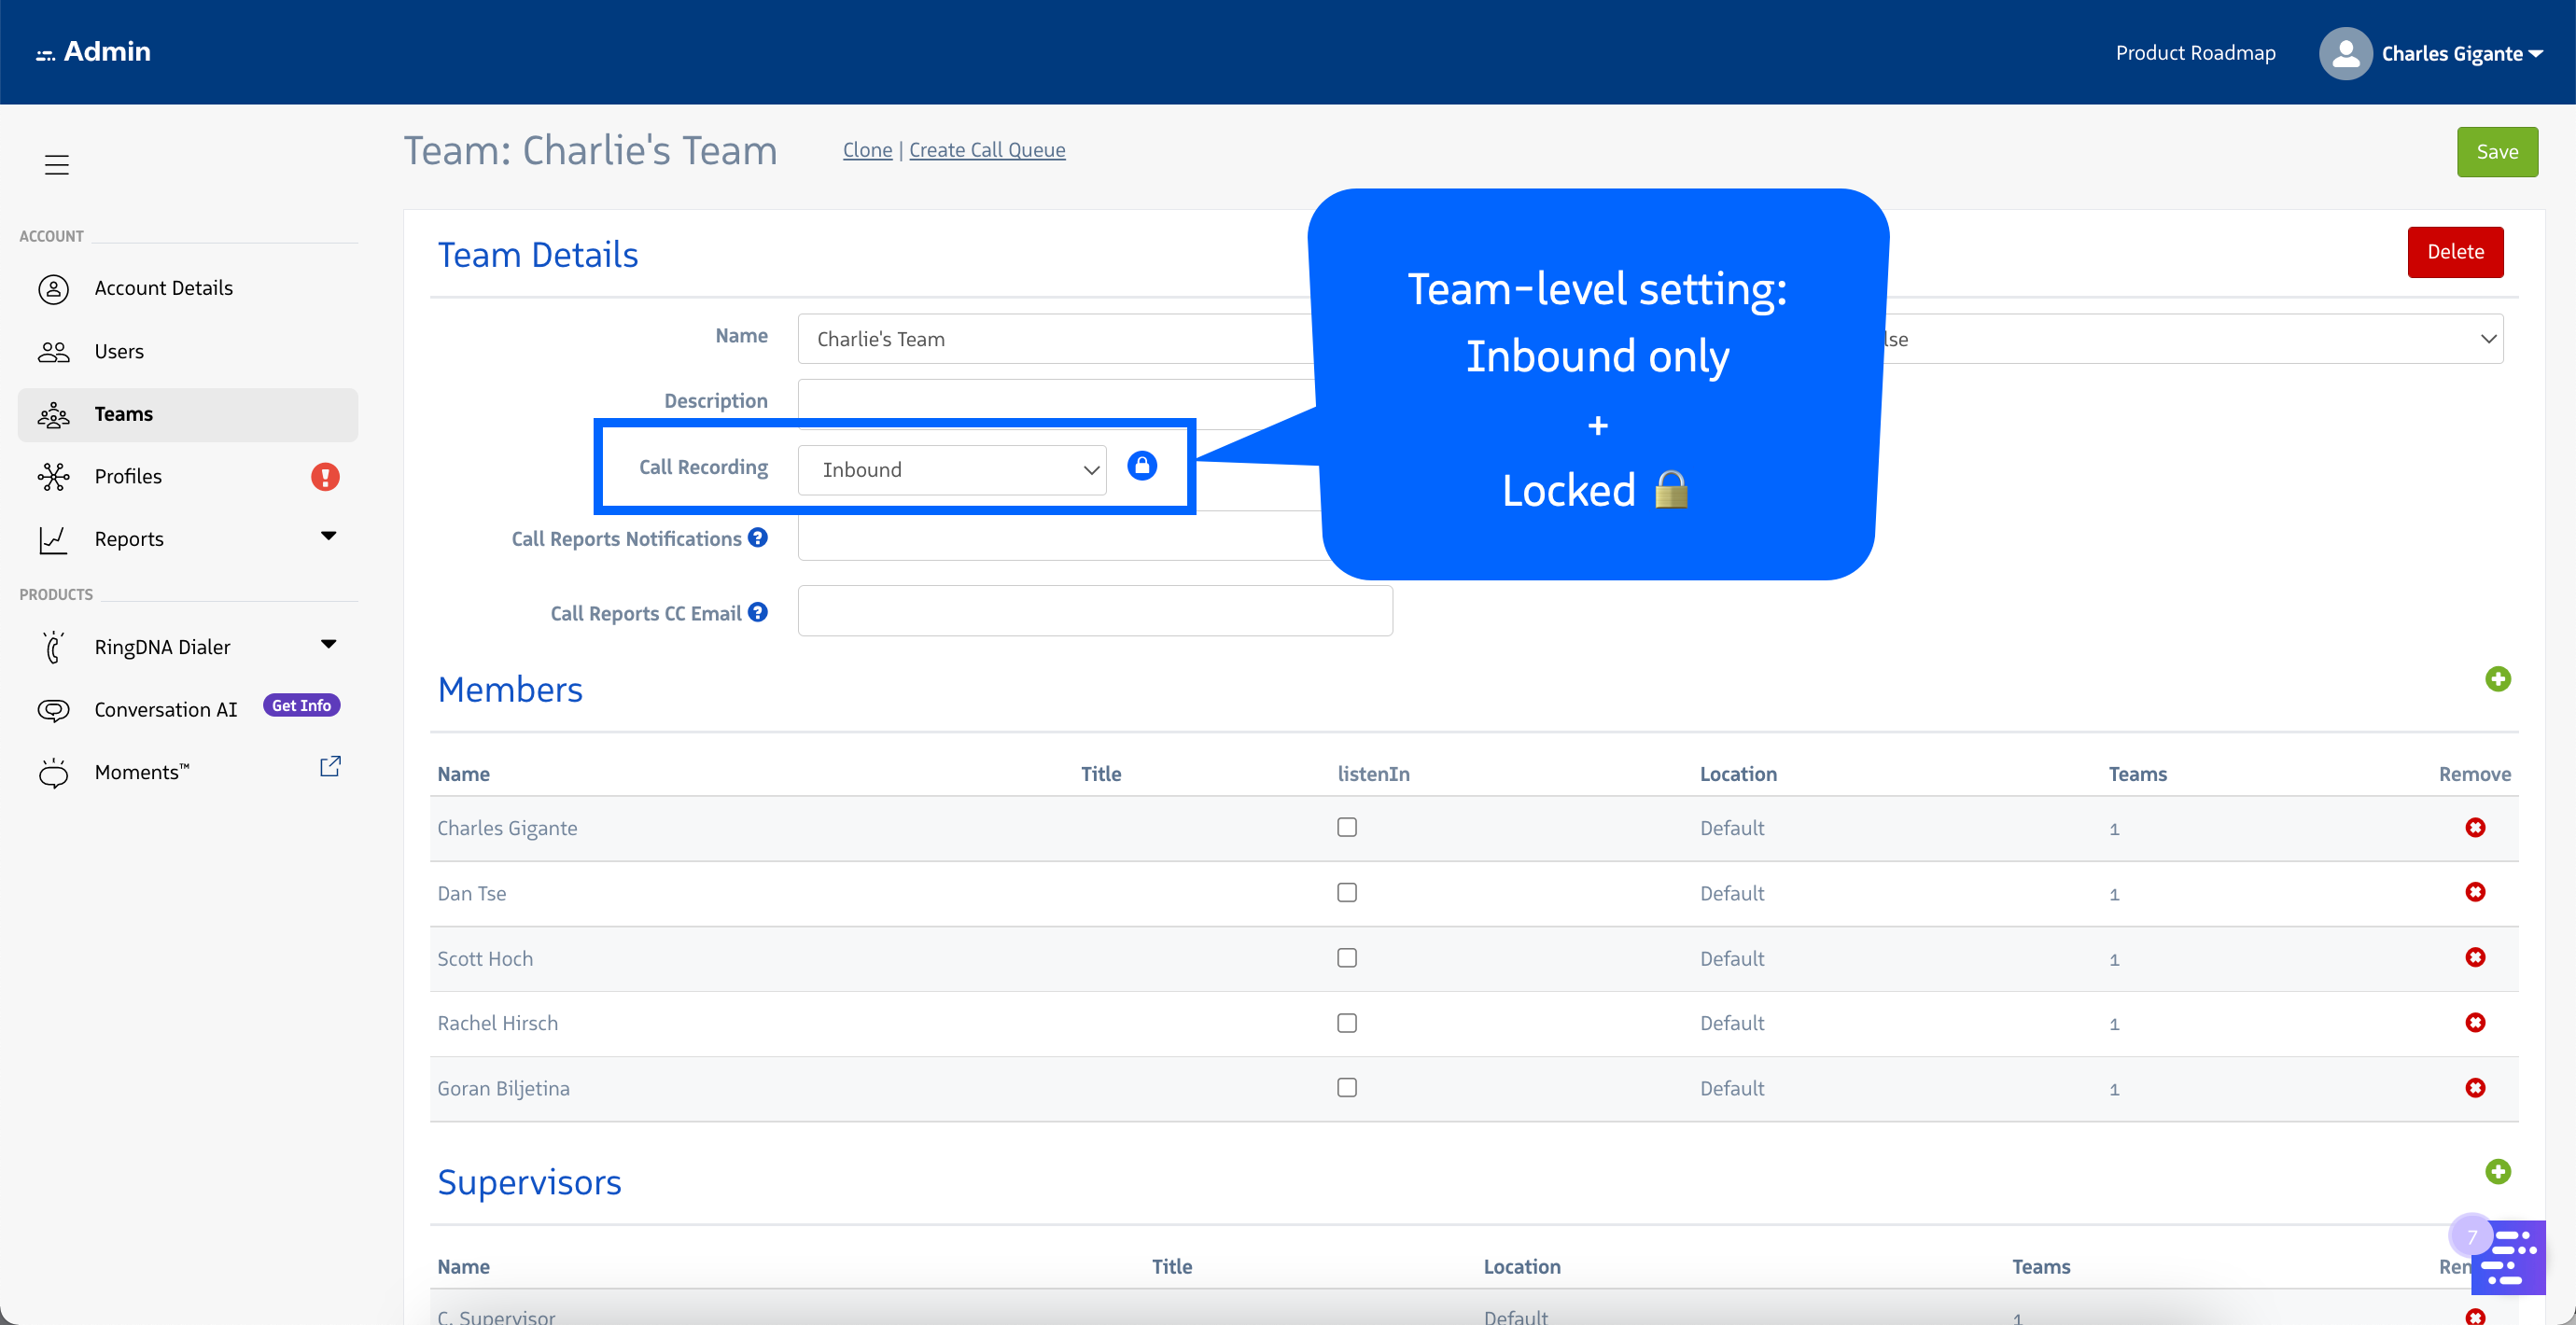Go to Account Details in sidebar
The image size is (2576, 1325).
(163, 288)
